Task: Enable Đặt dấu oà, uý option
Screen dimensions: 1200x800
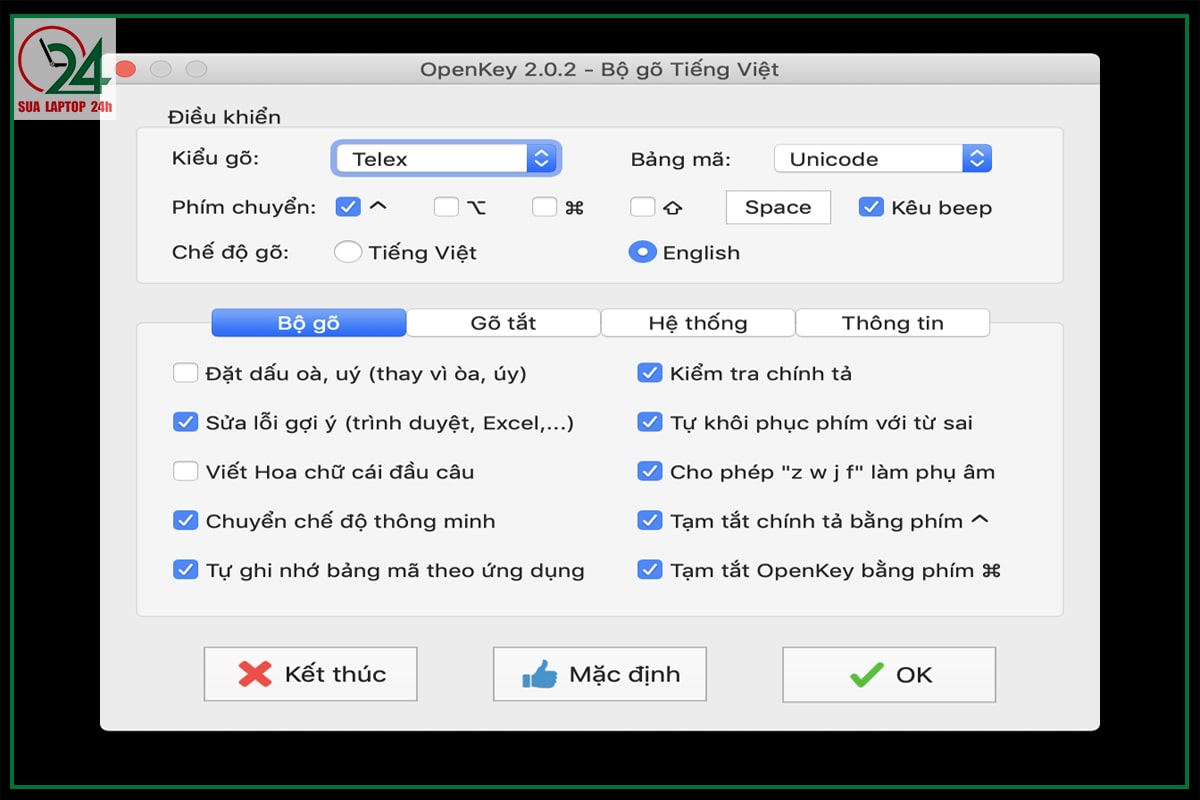Action: pyautogui.click(x=185, y=373)
